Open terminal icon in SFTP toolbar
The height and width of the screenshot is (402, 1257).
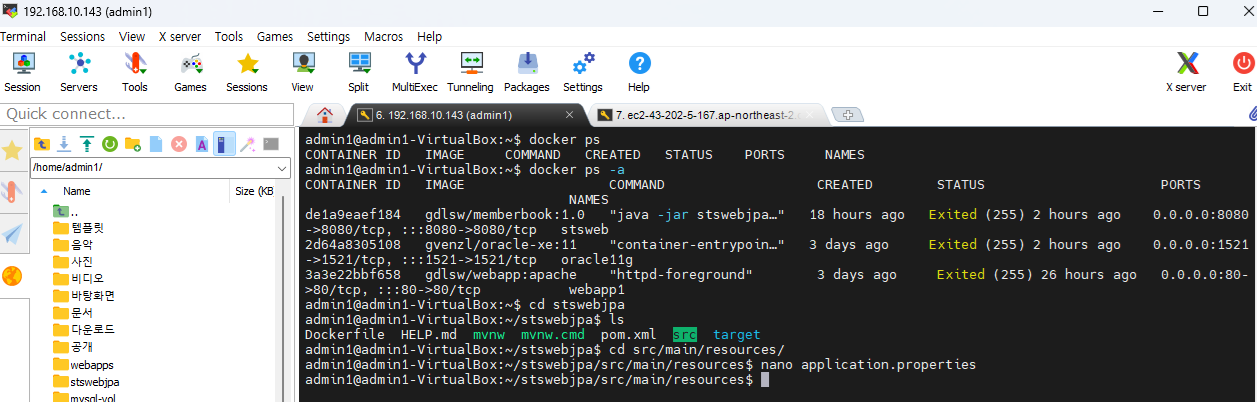270,144
